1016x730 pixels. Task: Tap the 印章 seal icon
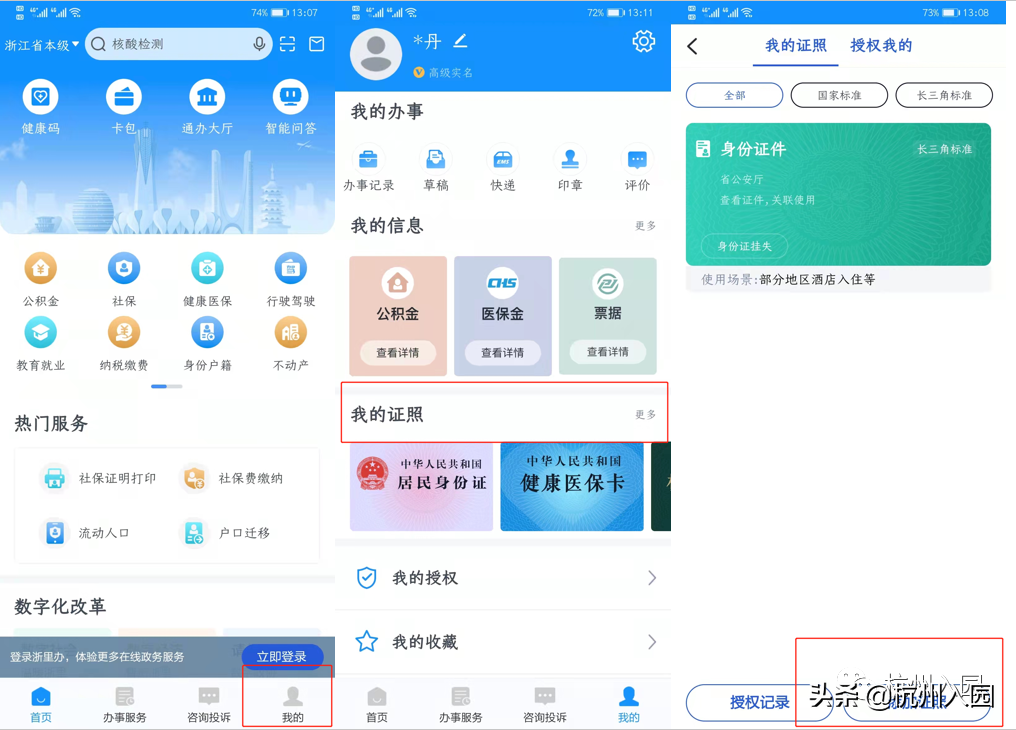[x=570, y=160]
